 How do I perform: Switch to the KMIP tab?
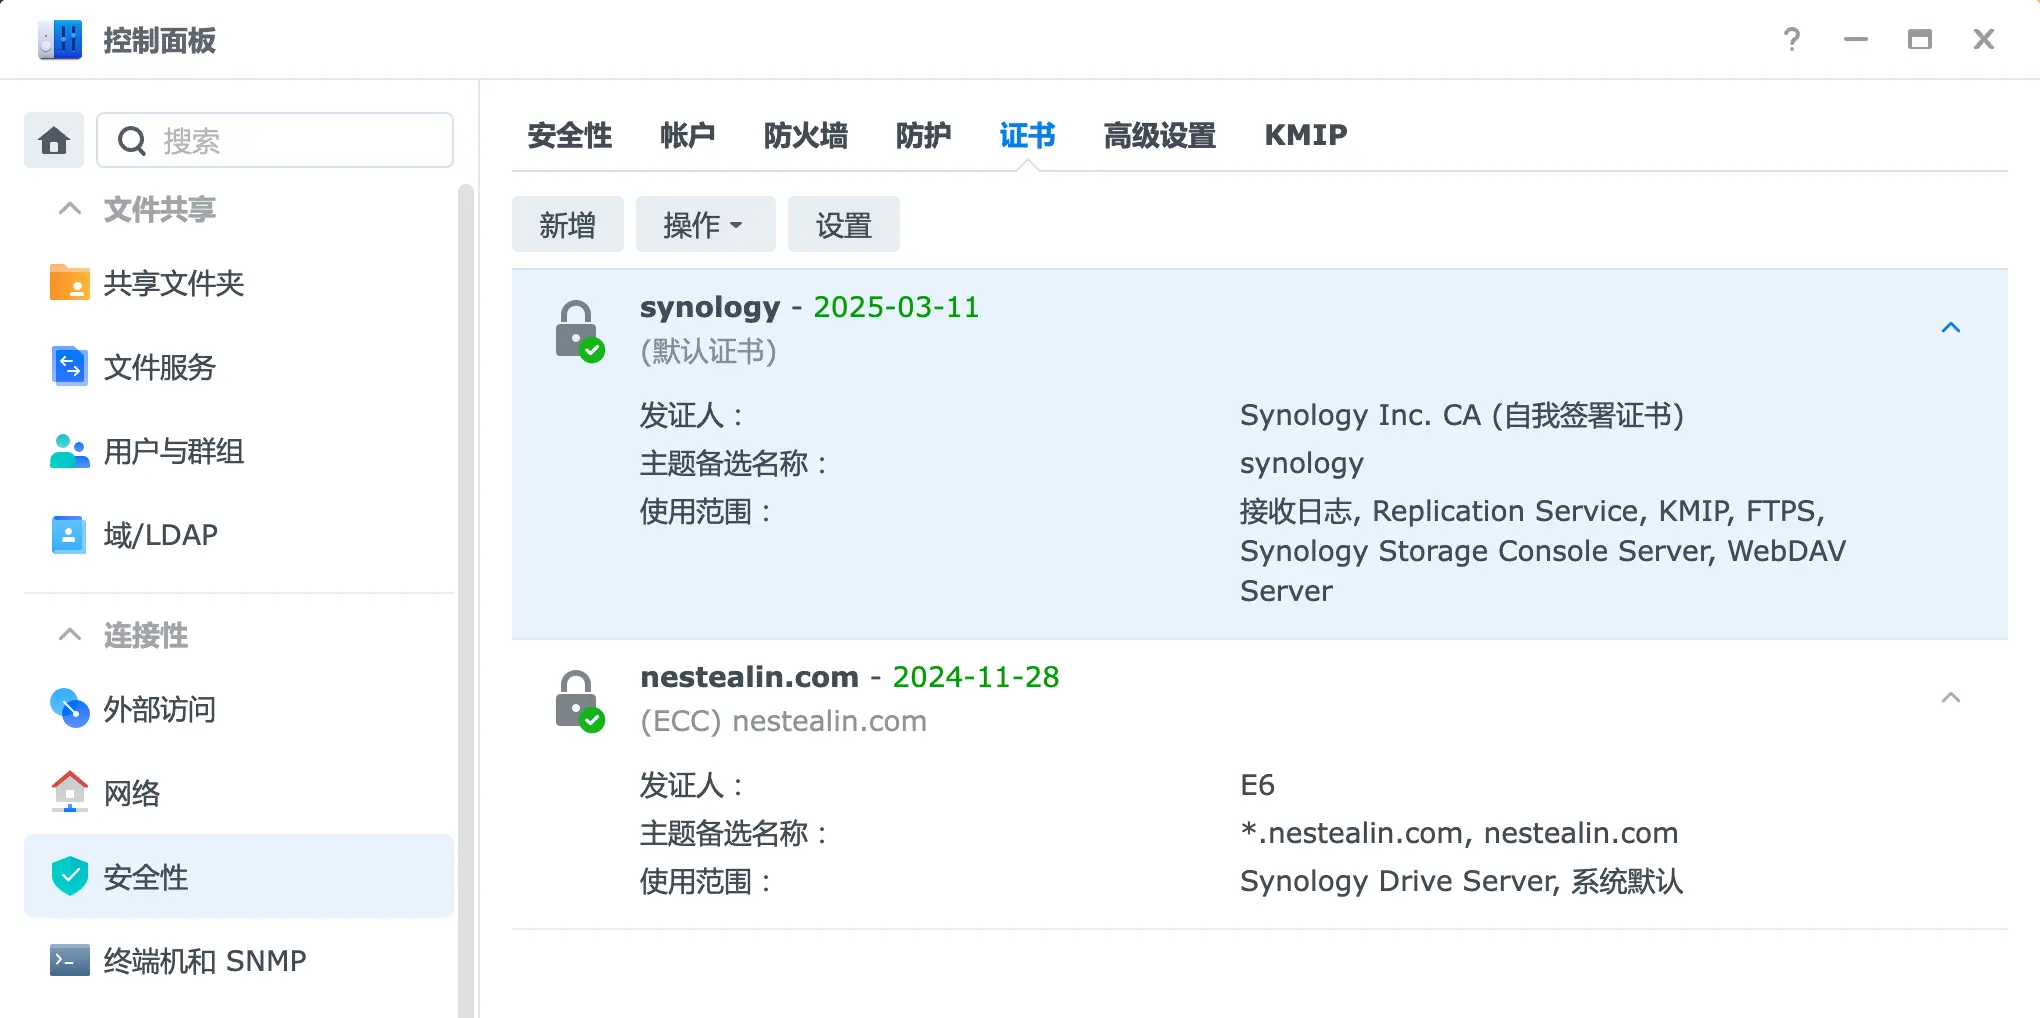(x=1306, y=135)
